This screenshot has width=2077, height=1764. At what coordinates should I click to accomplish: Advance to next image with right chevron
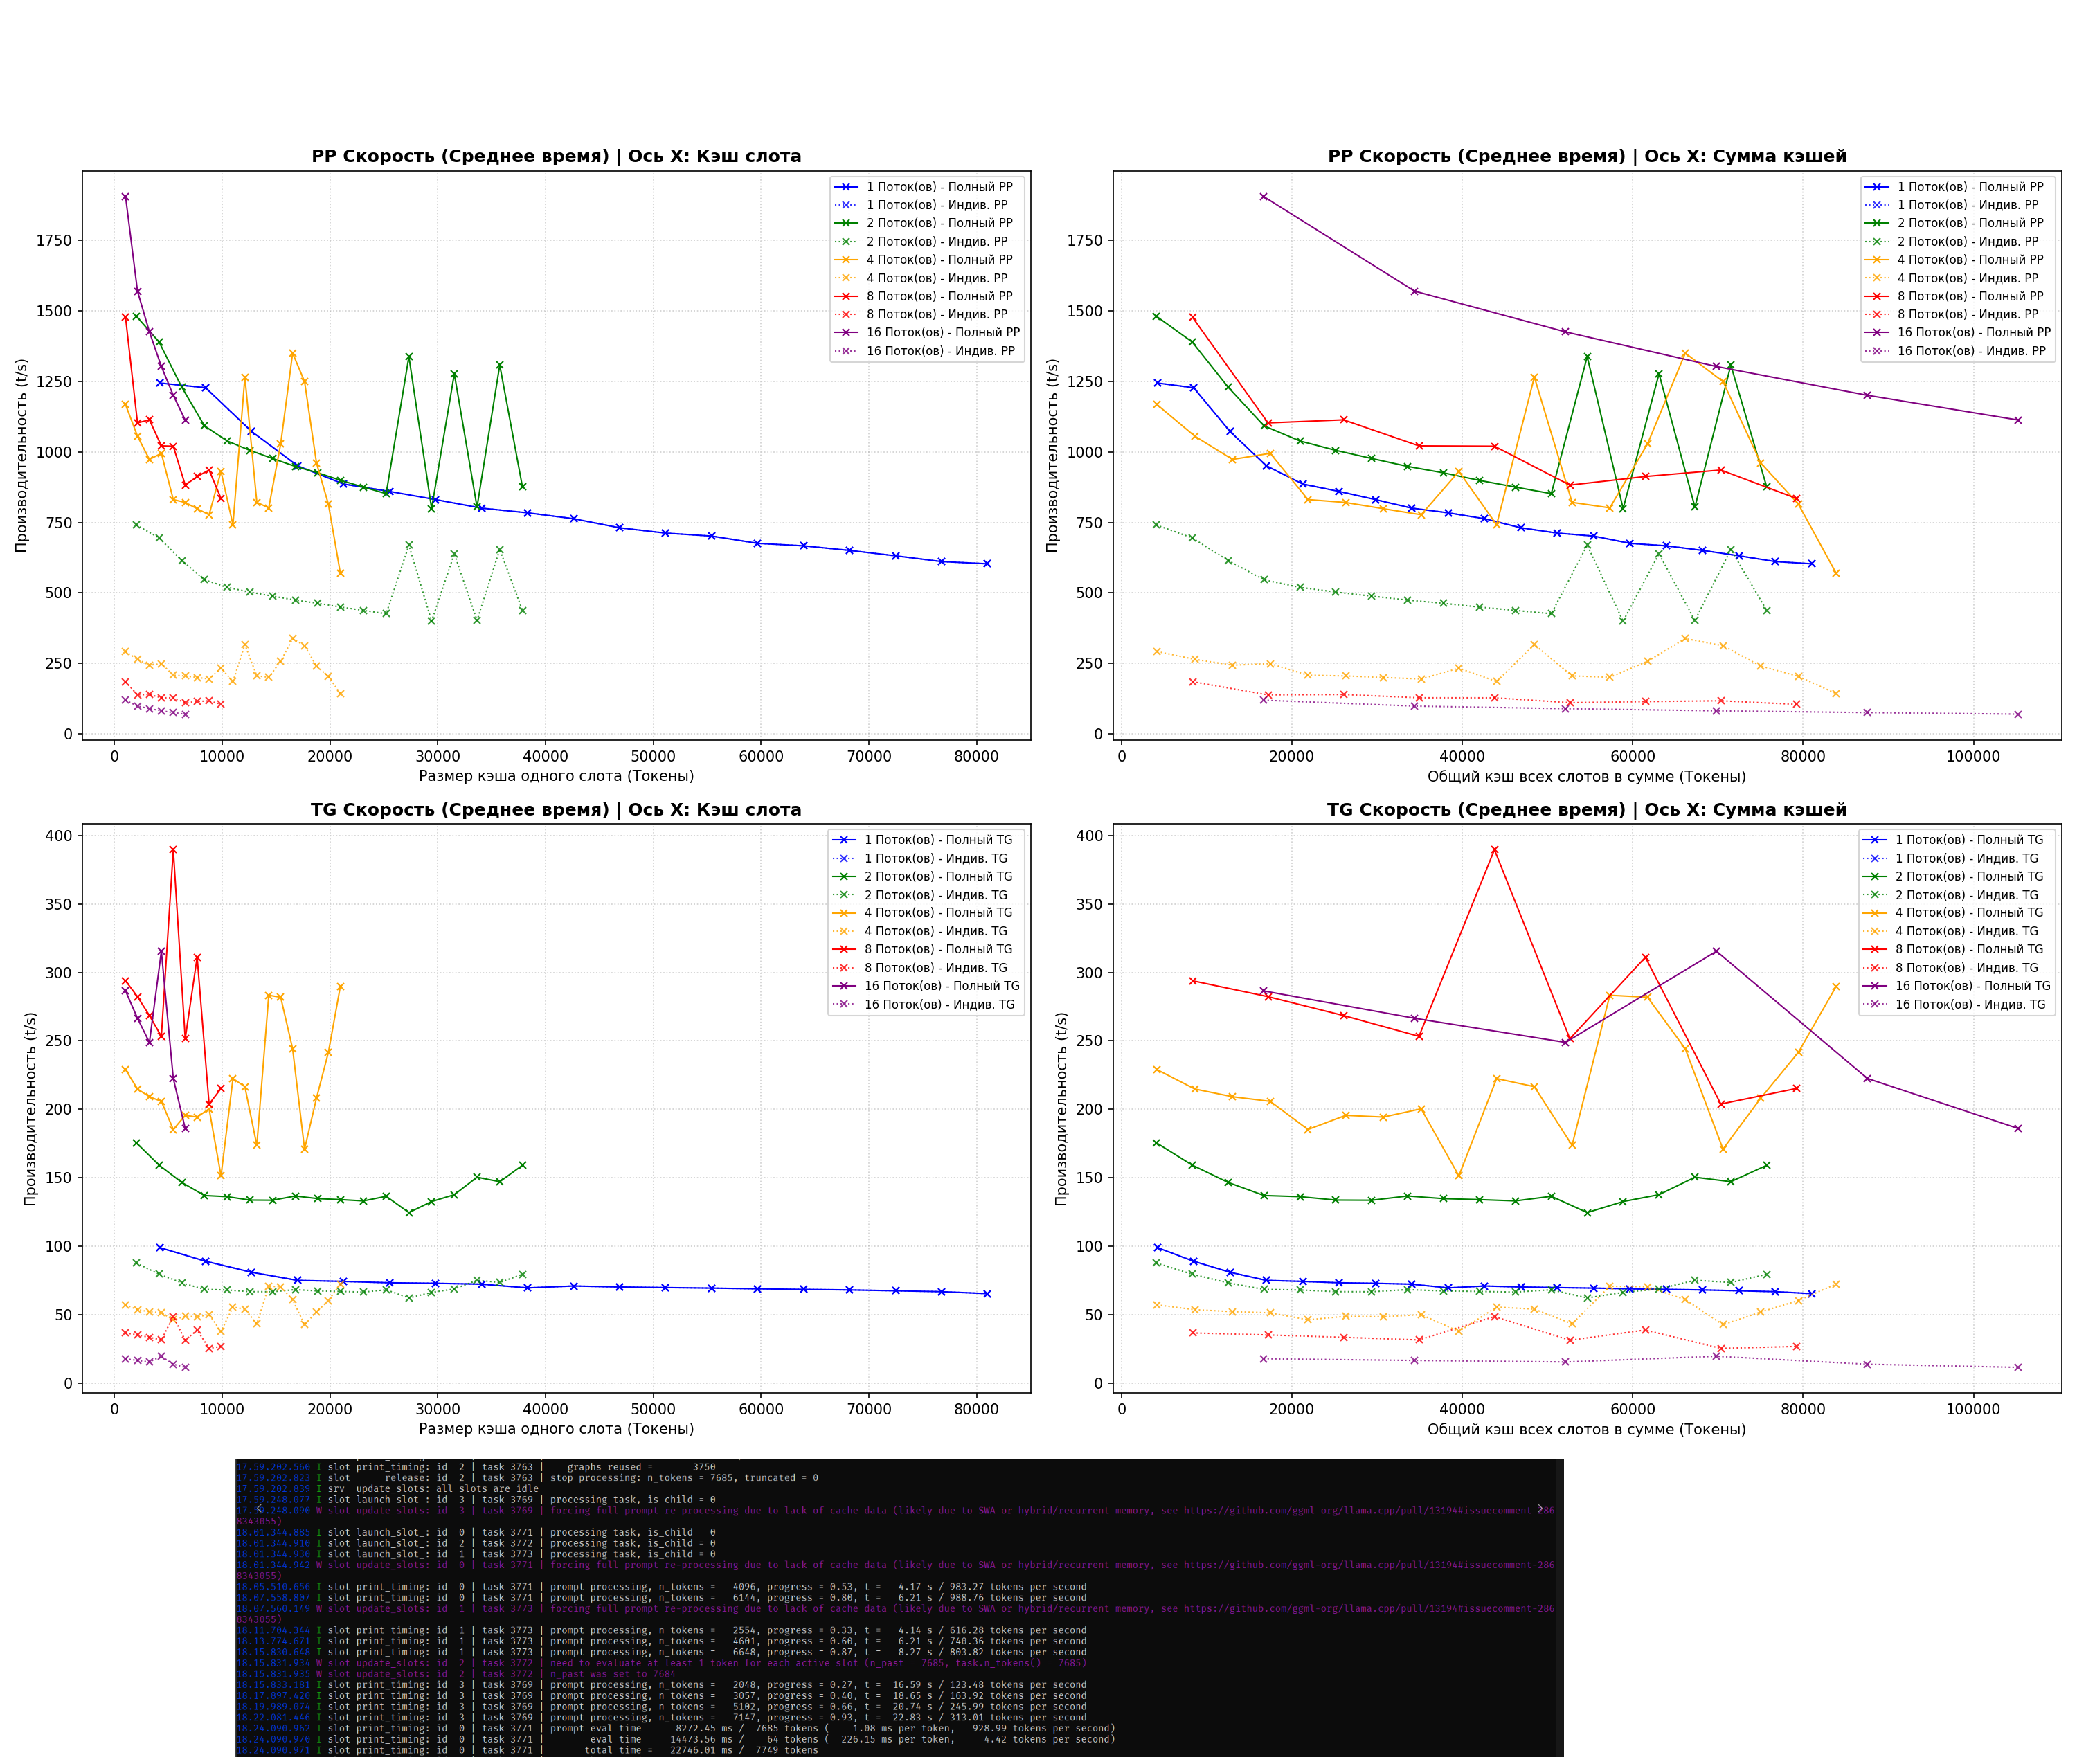[x=1540, y=1509]
